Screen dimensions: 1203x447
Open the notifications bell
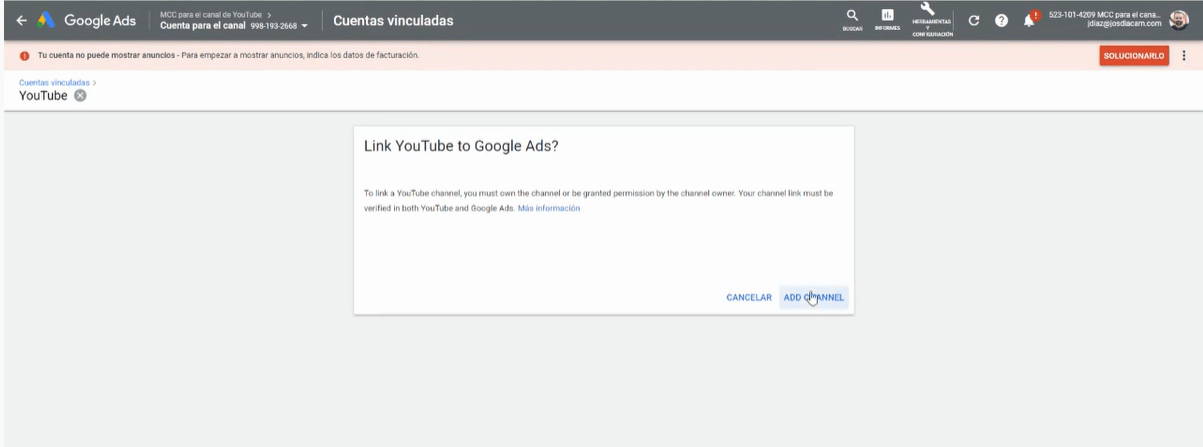tap(1030, 20)
